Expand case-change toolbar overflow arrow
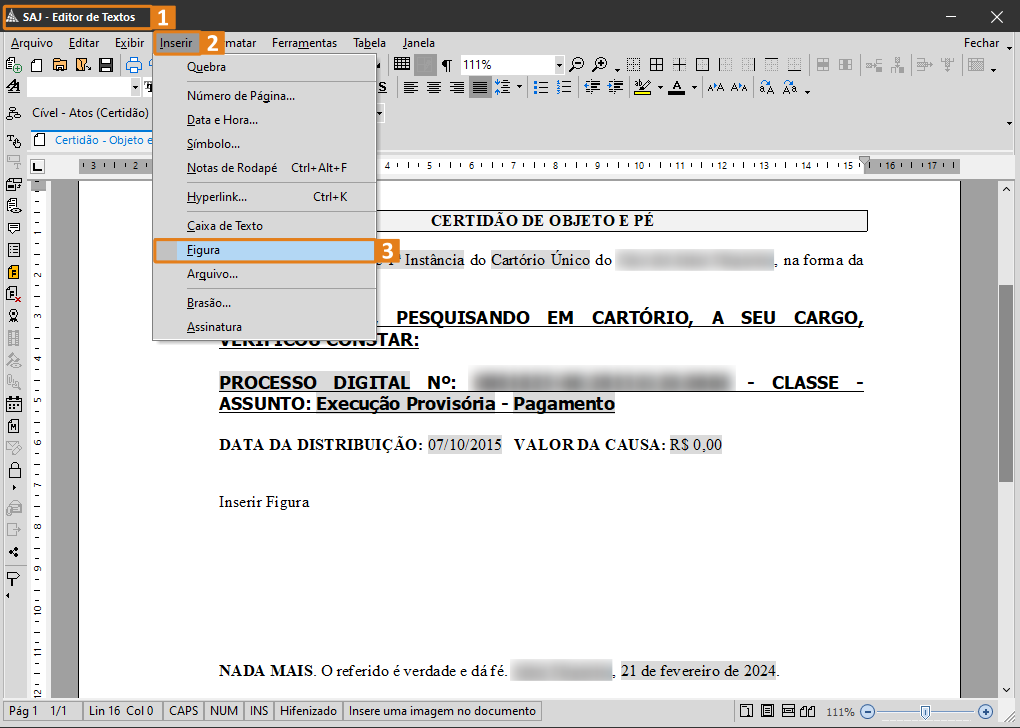 [x=807, y=92]
